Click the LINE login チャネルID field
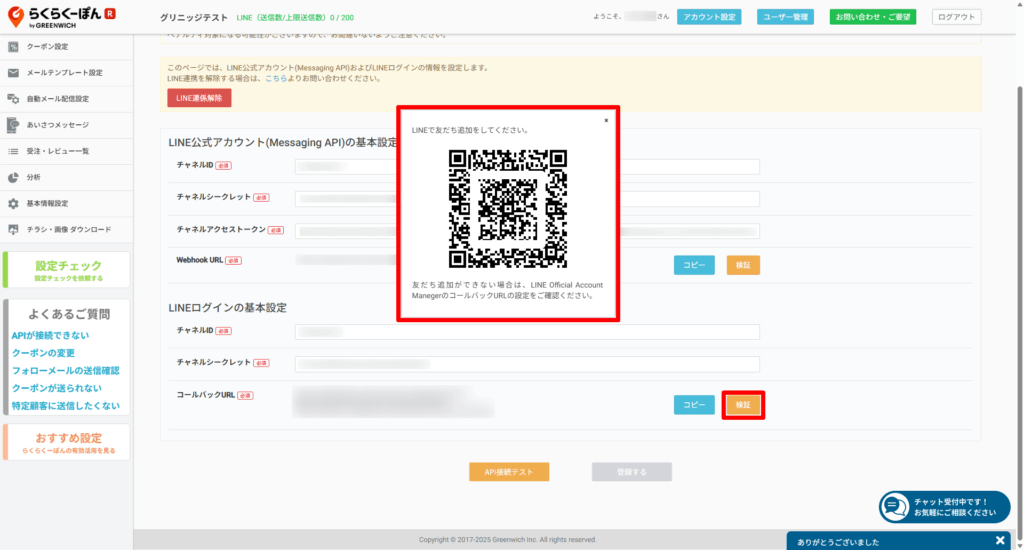The width and height of the screenshot is (1024, 550). [x=527, y=331]
